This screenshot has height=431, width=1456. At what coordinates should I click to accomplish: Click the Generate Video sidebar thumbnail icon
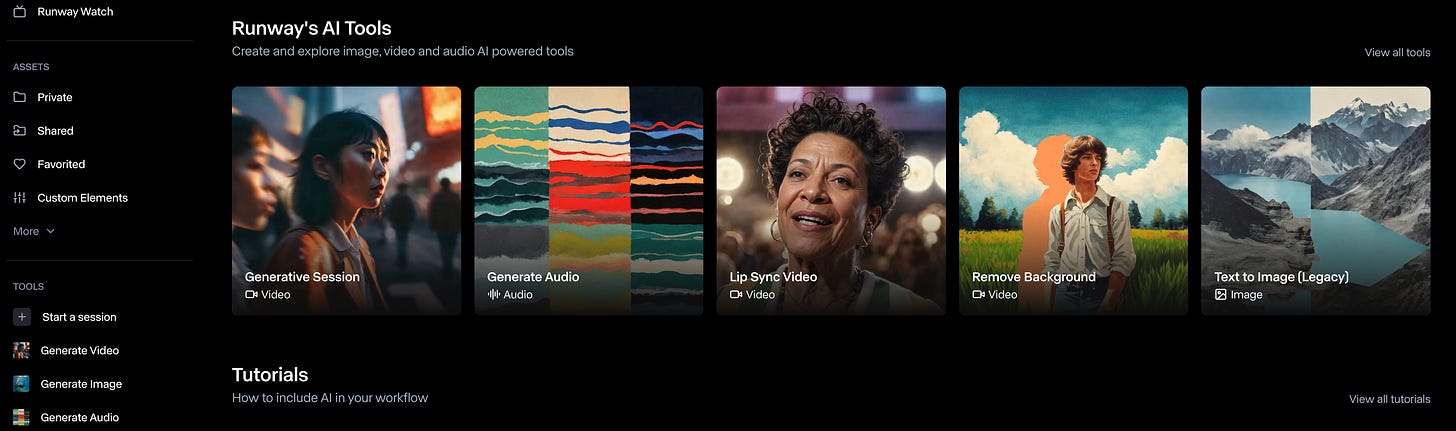click(21, 350)
